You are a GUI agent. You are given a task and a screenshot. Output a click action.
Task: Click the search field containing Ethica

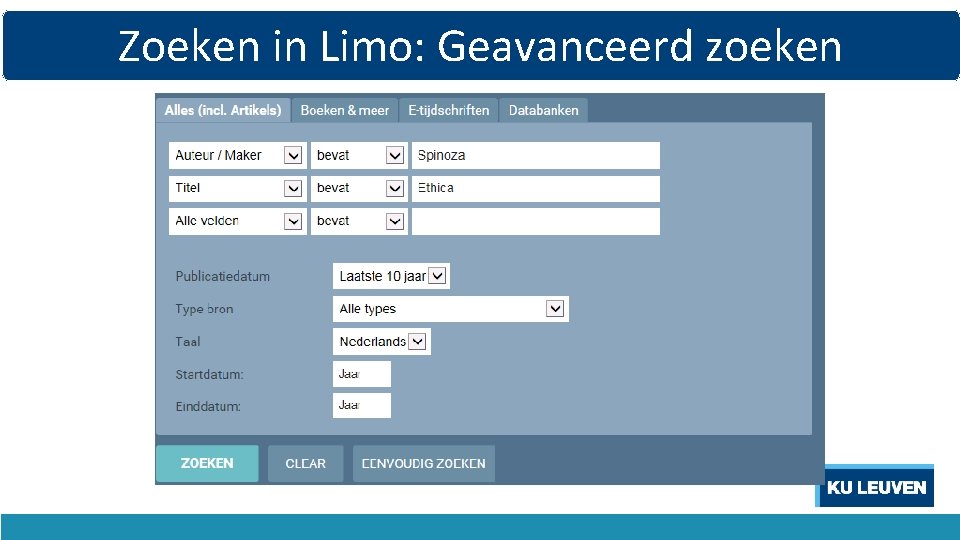click(536, 188)
